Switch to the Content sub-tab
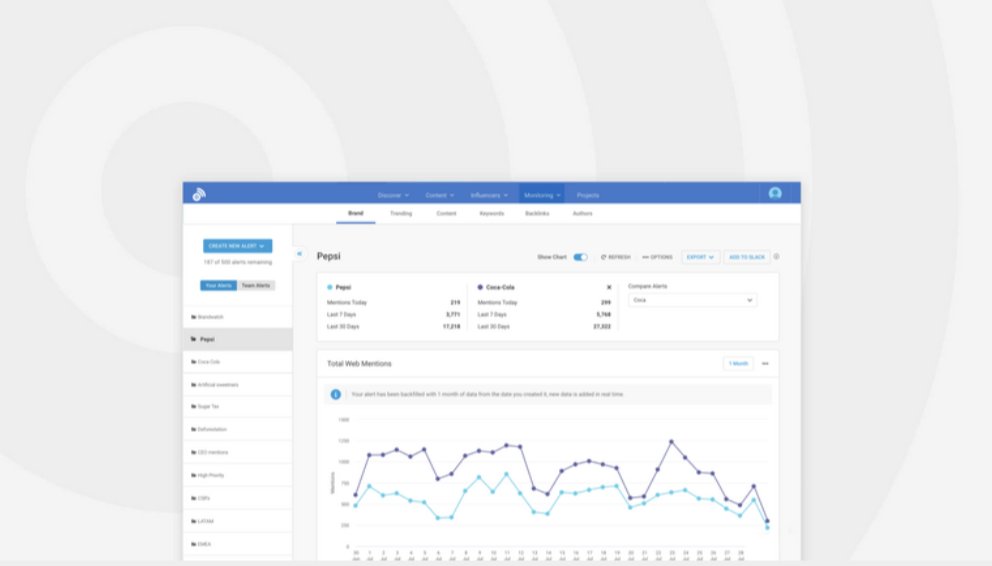The image size is (992, 566). coord(446,214)
